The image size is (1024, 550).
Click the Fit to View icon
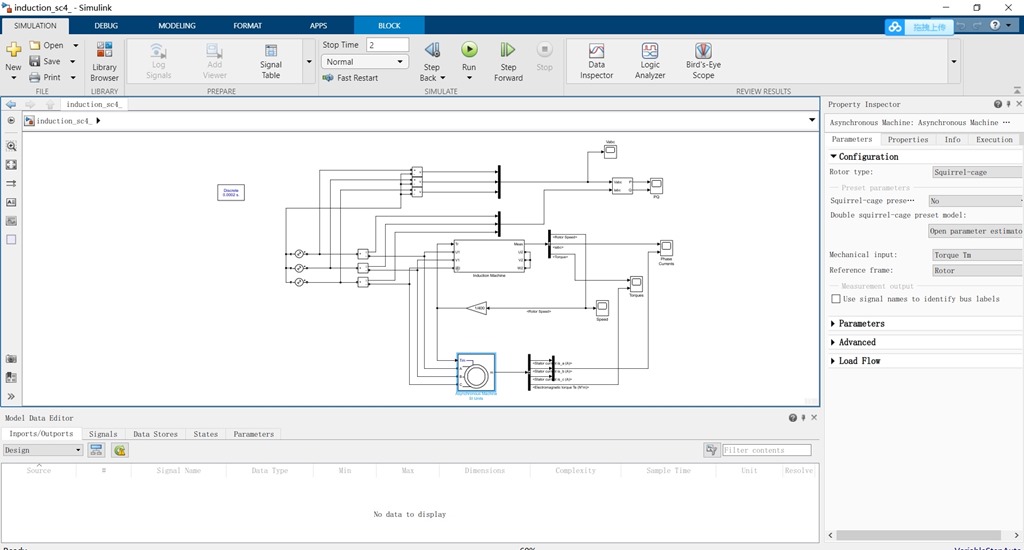pos(11,165)
